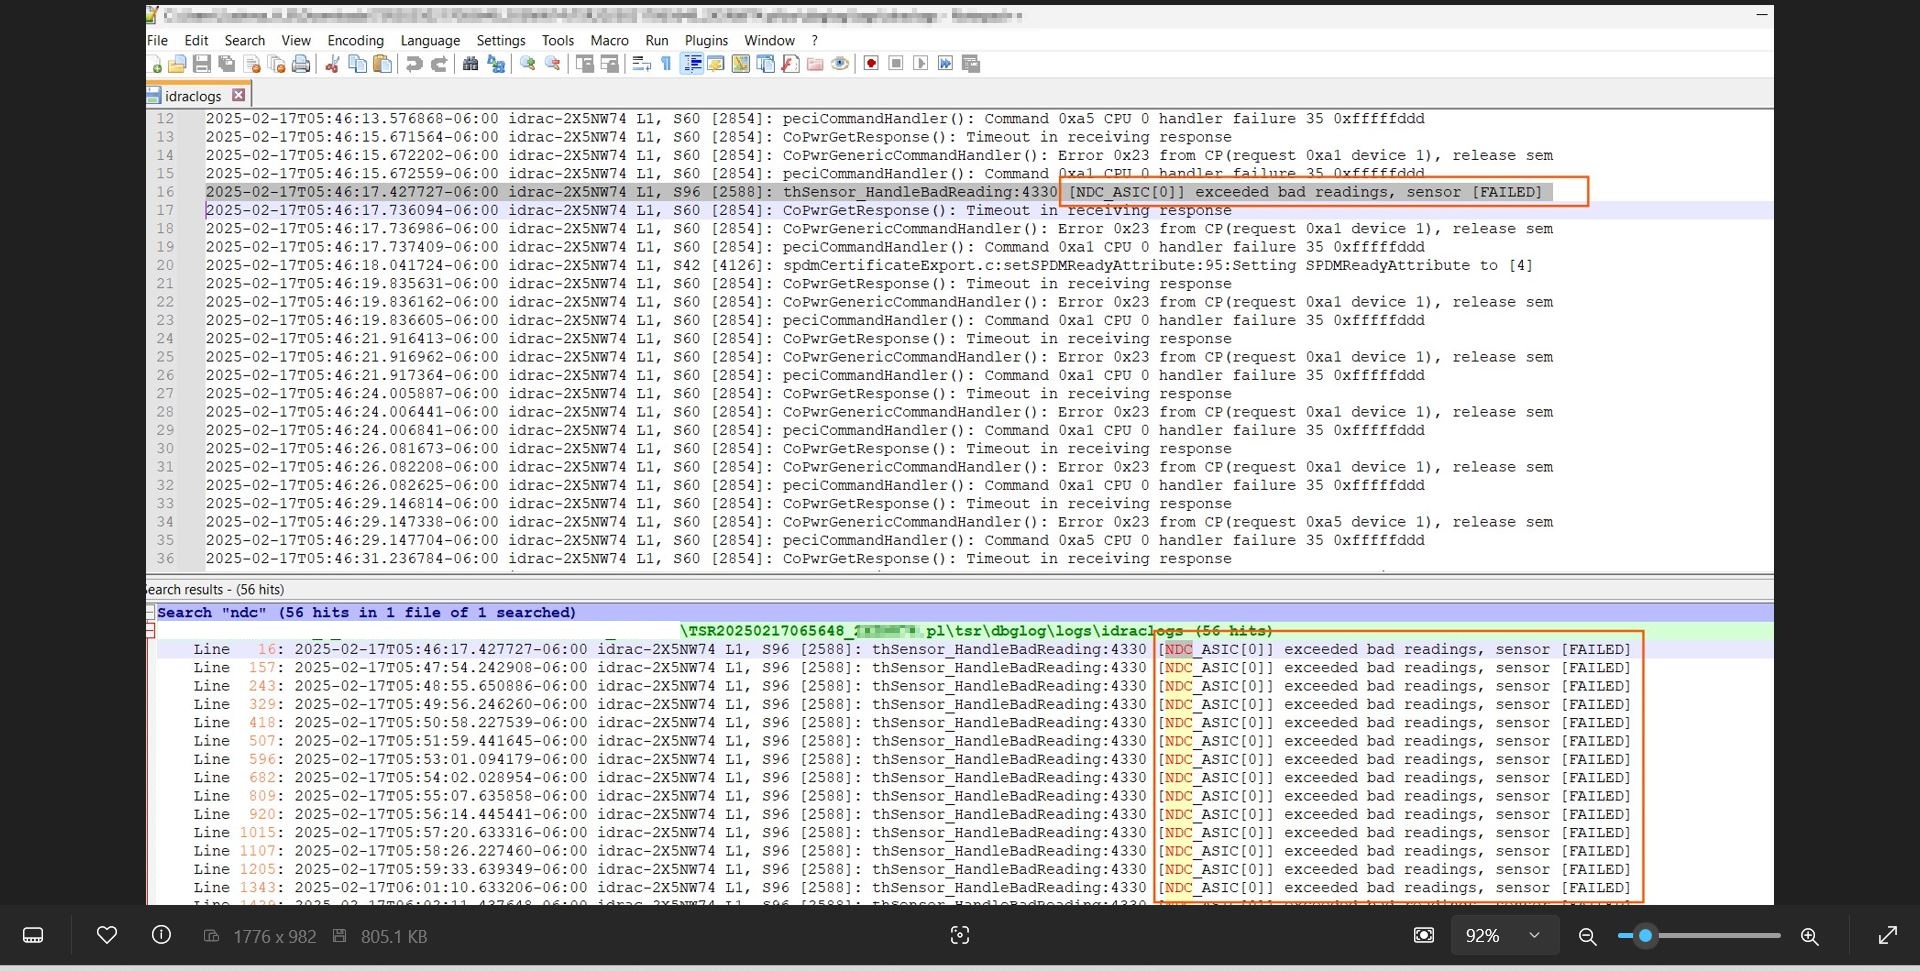Open the Language menu
This screenshot has height=971, width=1920.
[430, 40]
